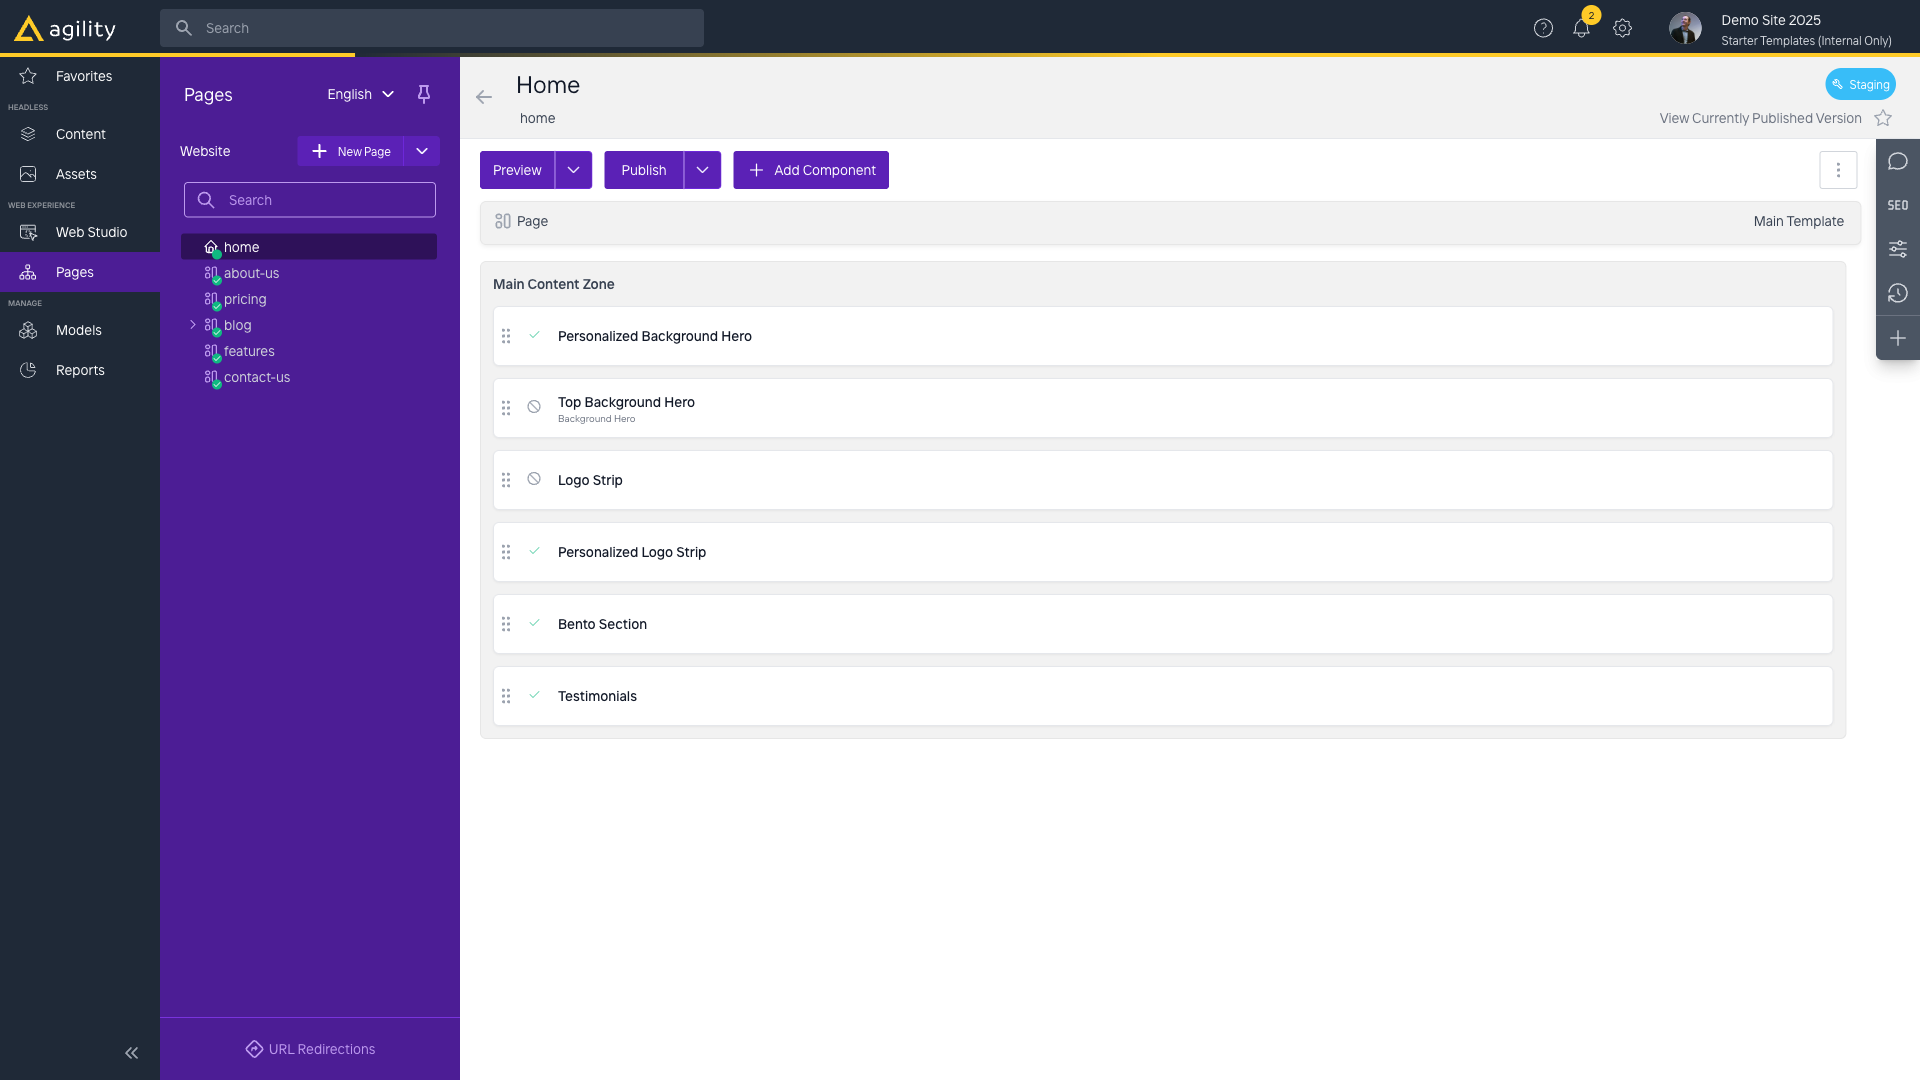This screenshot has width=1920, height=1080.
Task: Click the Add Component button
Action: click(x=810, y=170)
